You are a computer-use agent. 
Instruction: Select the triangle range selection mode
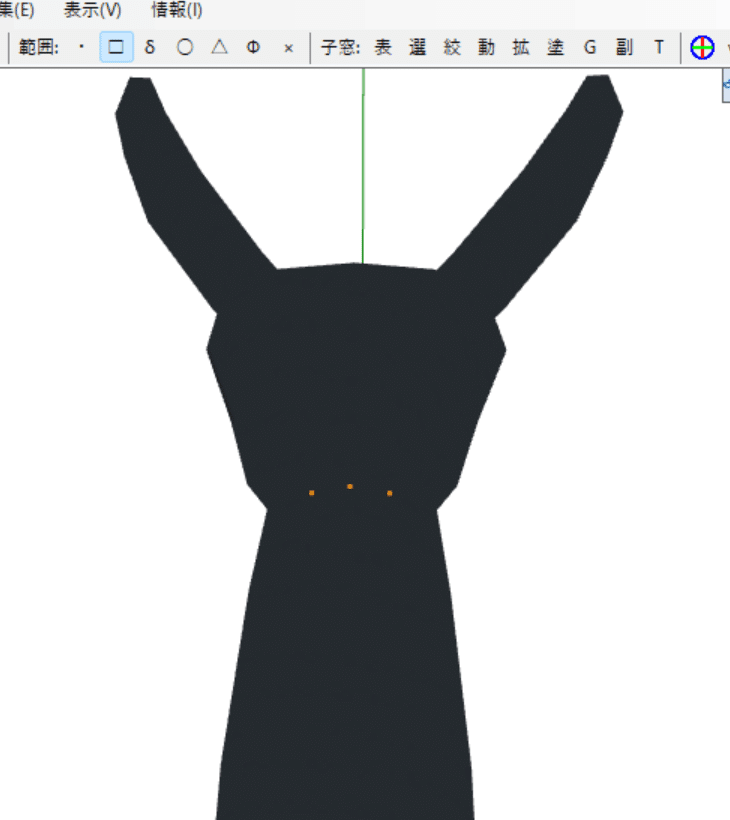[x=219, y=47]
